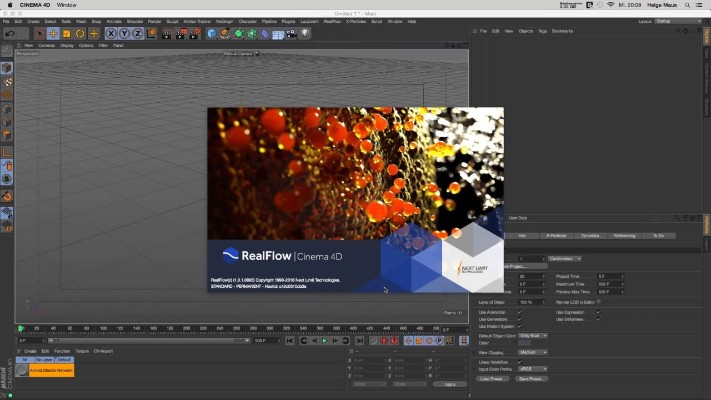Switch to Referencing attribute tab

coord(624,236)
